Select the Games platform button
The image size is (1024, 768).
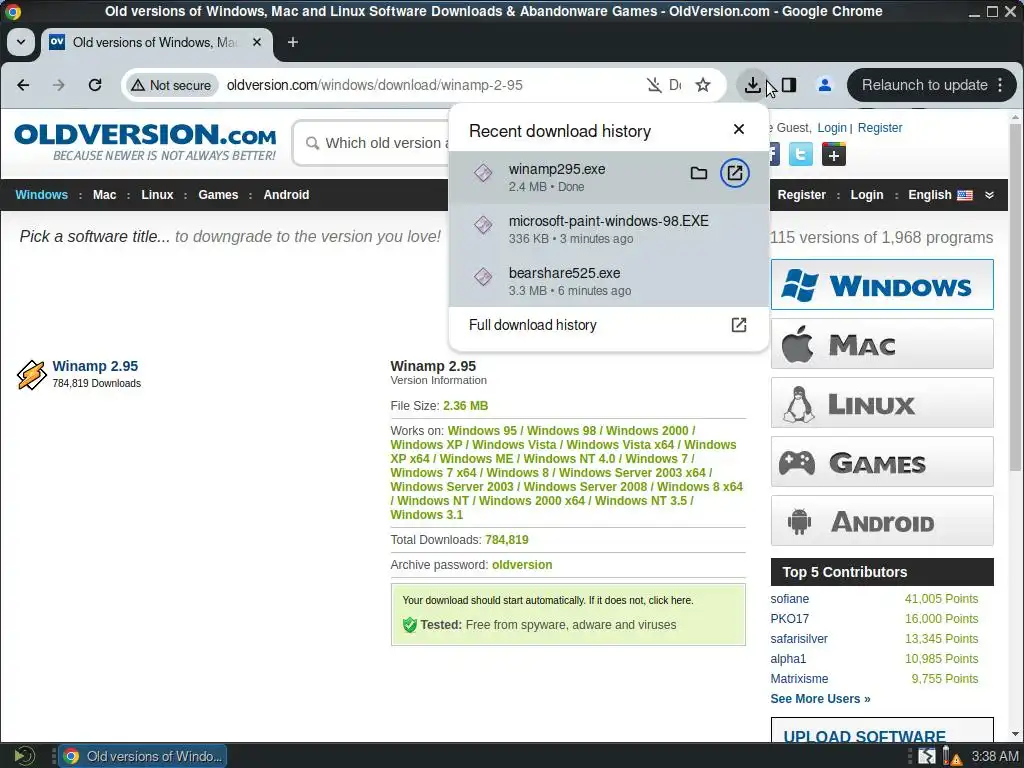(882, 462)
